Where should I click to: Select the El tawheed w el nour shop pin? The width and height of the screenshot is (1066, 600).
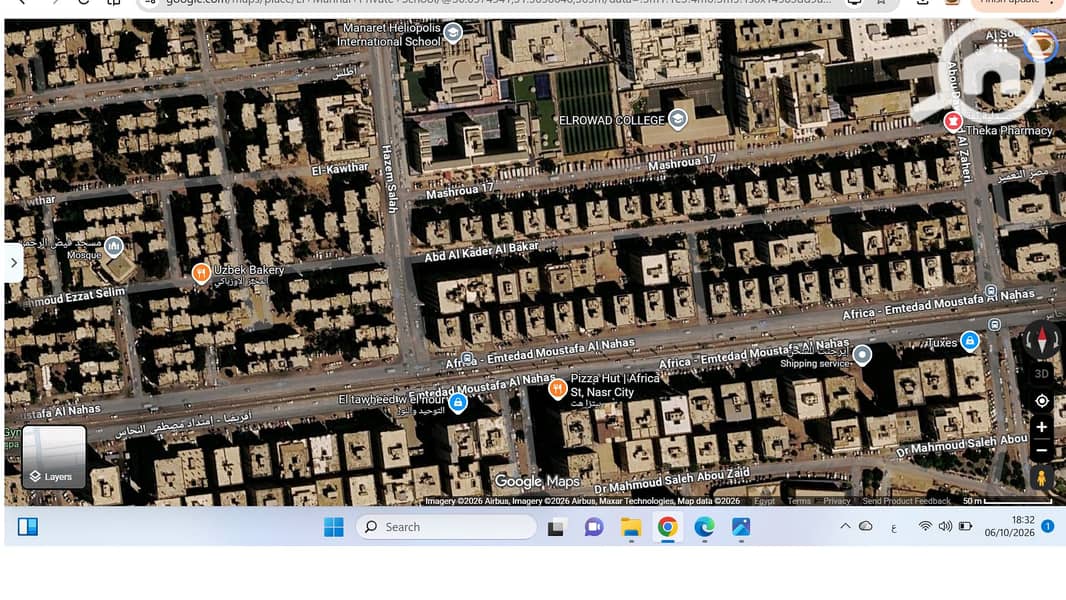click(458, 402)
